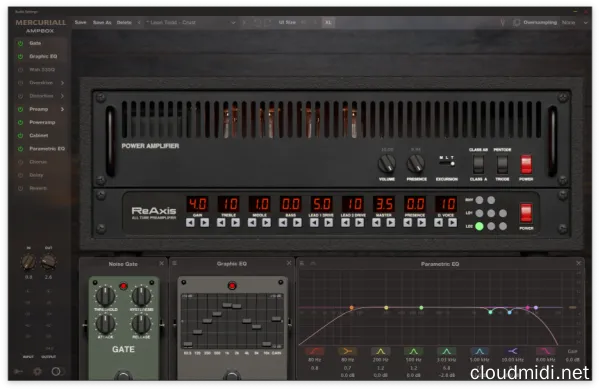Decrease the Gain value on ReAxis preamp
Screen dimensions: 600x390
click(190, 223)
